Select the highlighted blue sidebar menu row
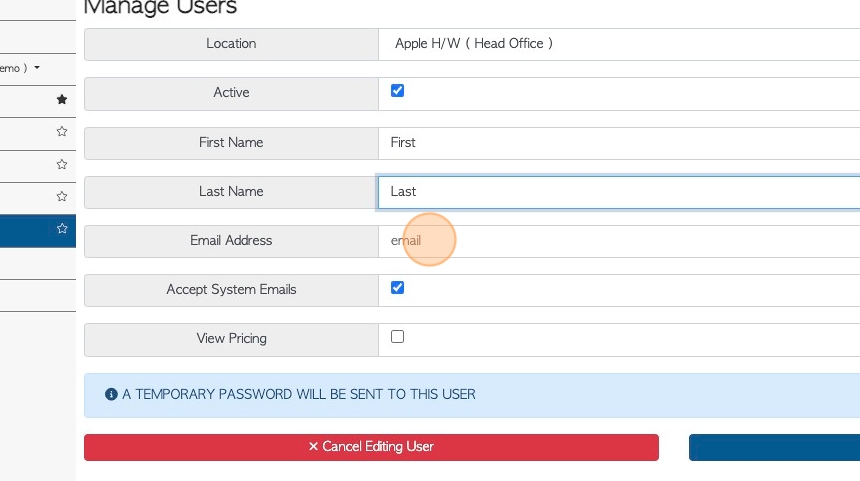 click(x=38, y=231)
